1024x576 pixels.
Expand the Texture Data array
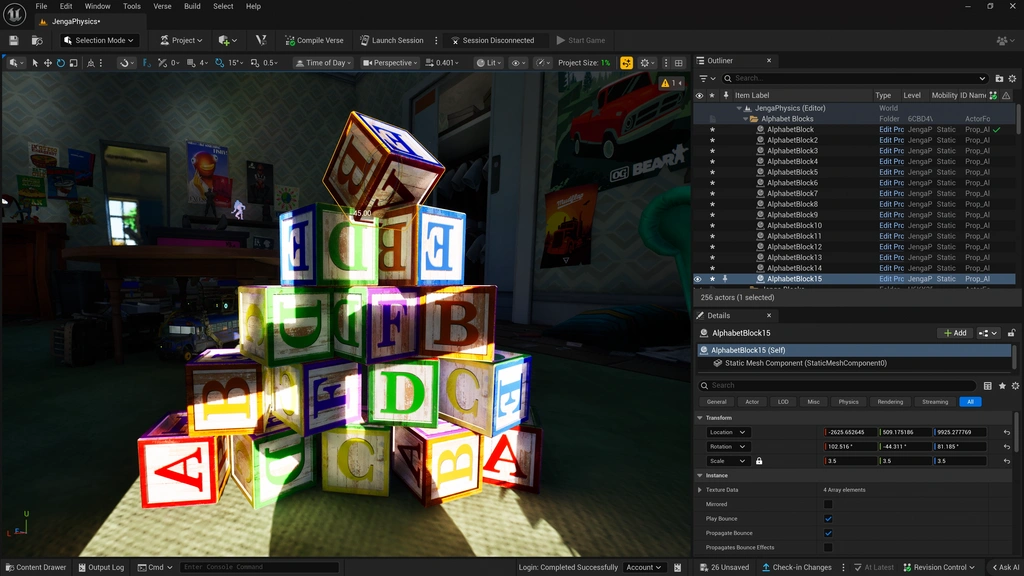700,490
